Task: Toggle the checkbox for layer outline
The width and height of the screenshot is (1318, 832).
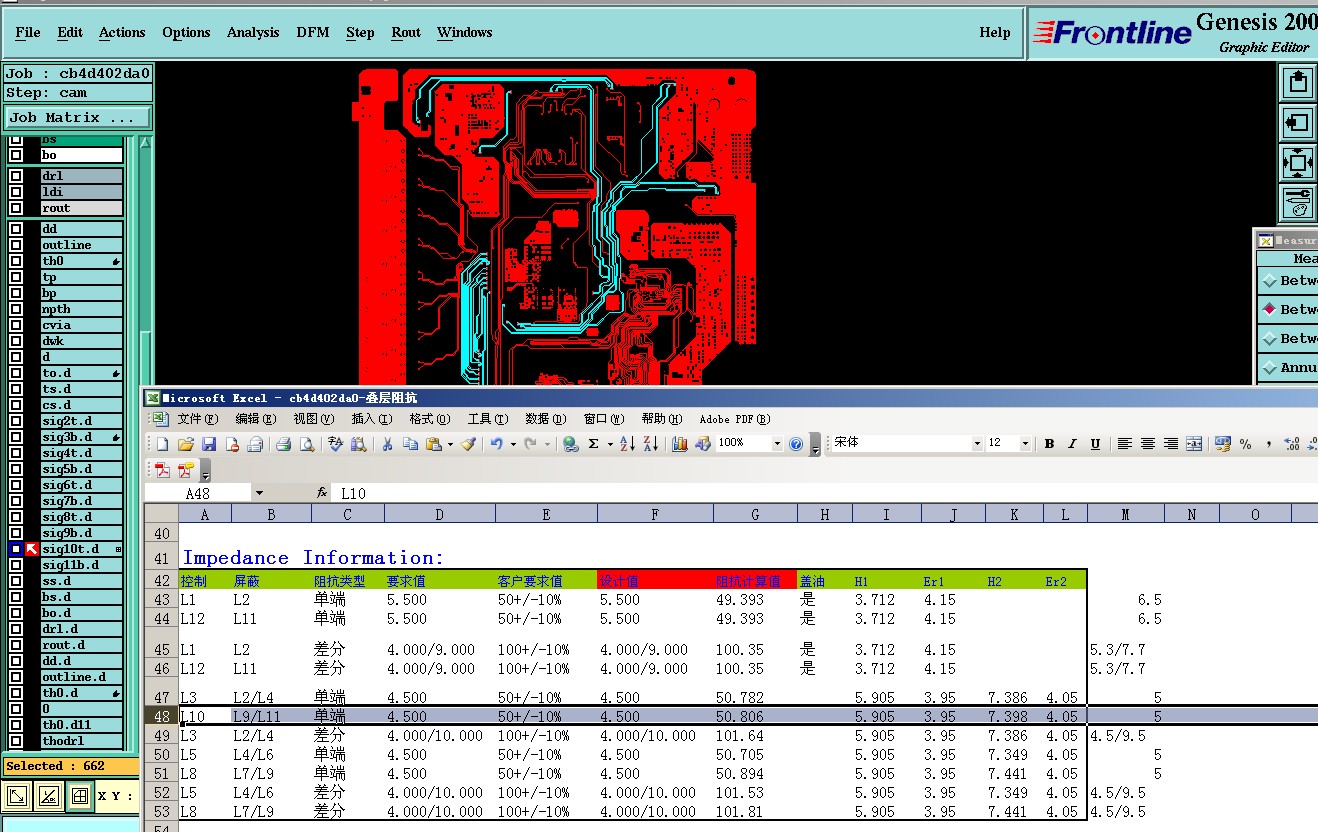Action: tap(16, 245)
